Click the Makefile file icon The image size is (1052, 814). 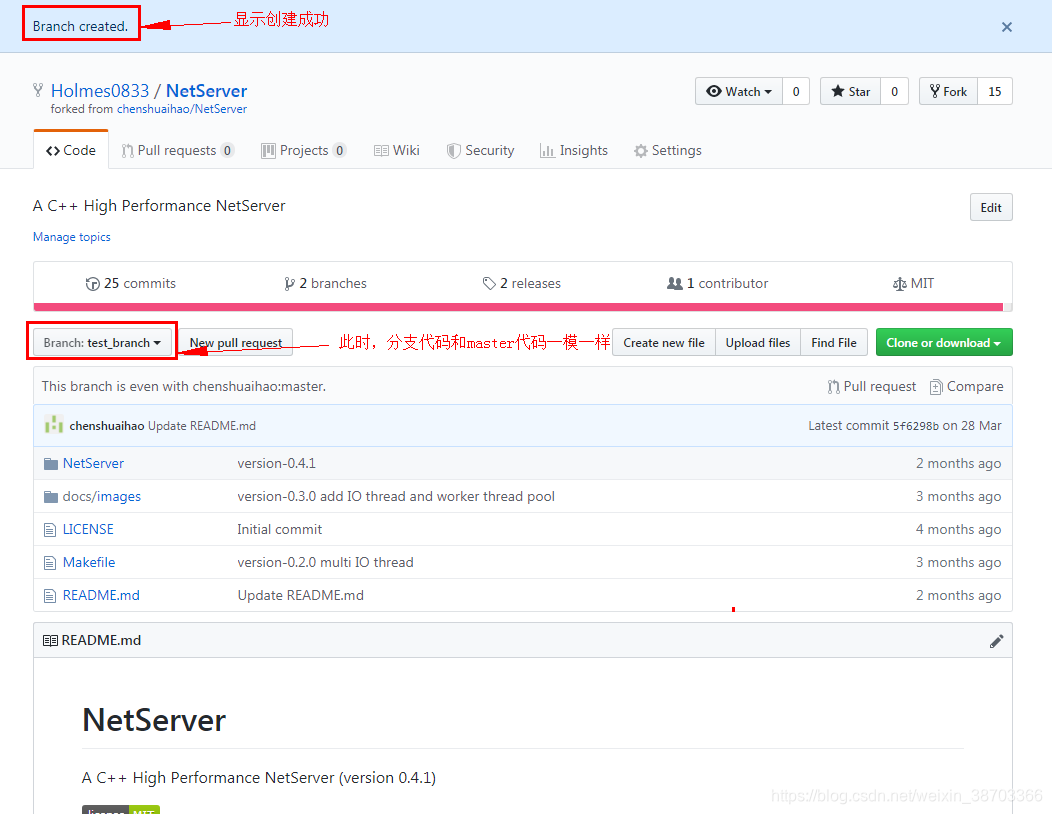(x=50, y=562)
